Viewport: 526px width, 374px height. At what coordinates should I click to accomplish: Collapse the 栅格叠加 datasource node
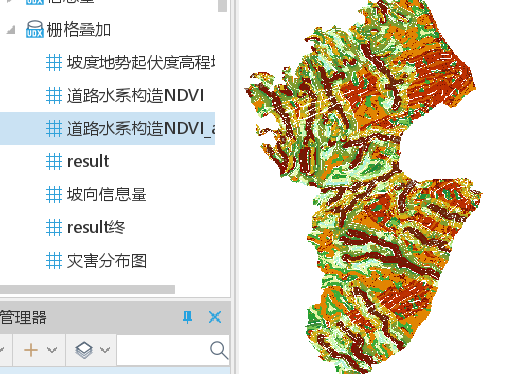pyautogui.click(x=11, y=30)
